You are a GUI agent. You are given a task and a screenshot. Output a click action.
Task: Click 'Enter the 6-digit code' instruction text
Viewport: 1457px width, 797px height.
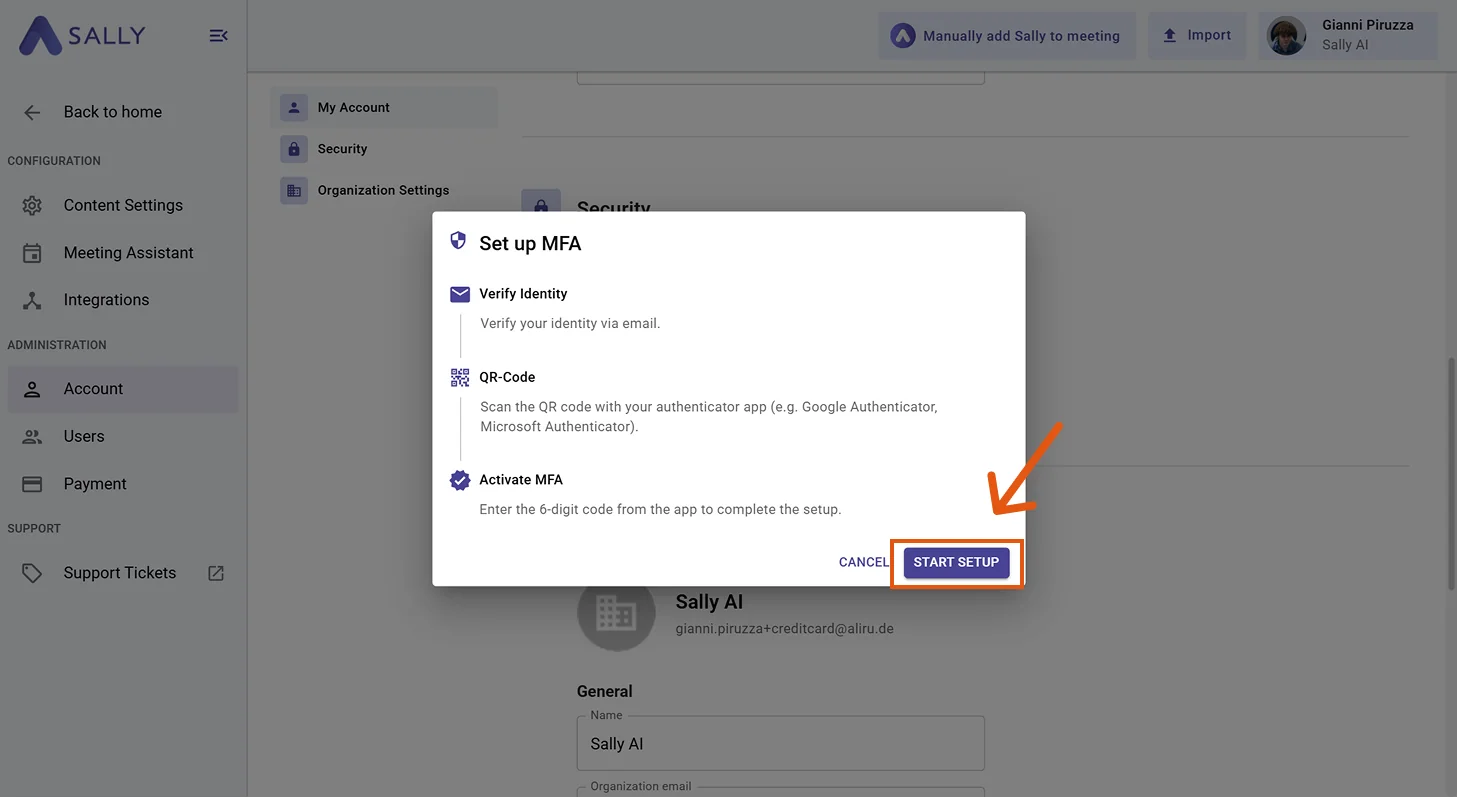coord(661,509)
